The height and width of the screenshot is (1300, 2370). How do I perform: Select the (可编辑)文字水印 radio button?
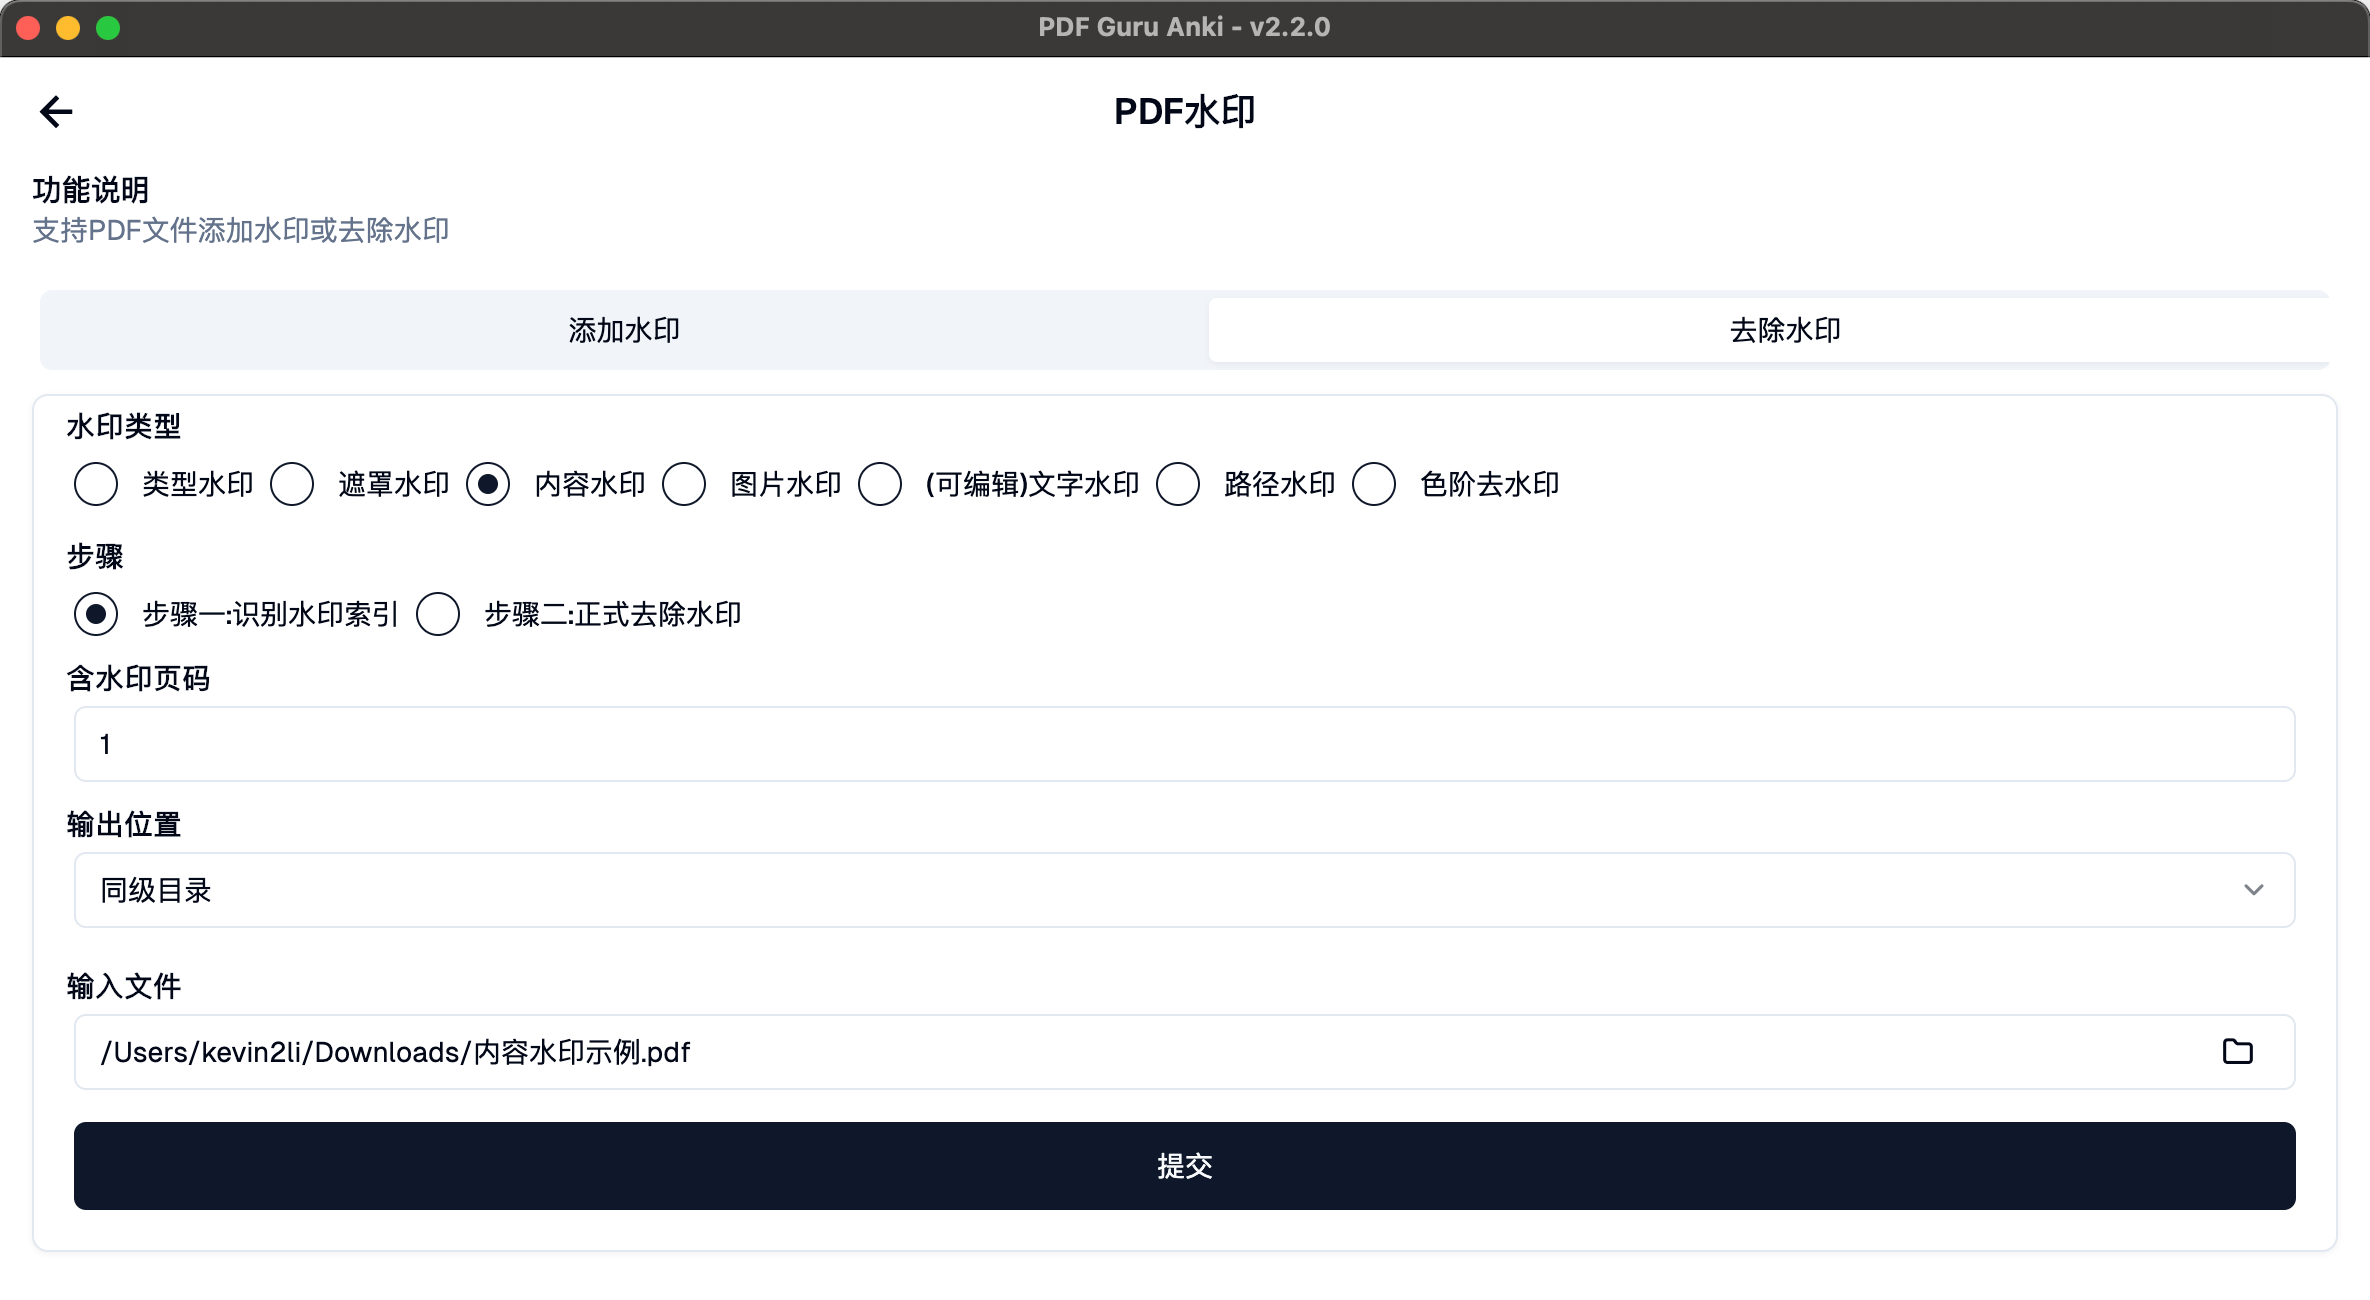(880, 484)
